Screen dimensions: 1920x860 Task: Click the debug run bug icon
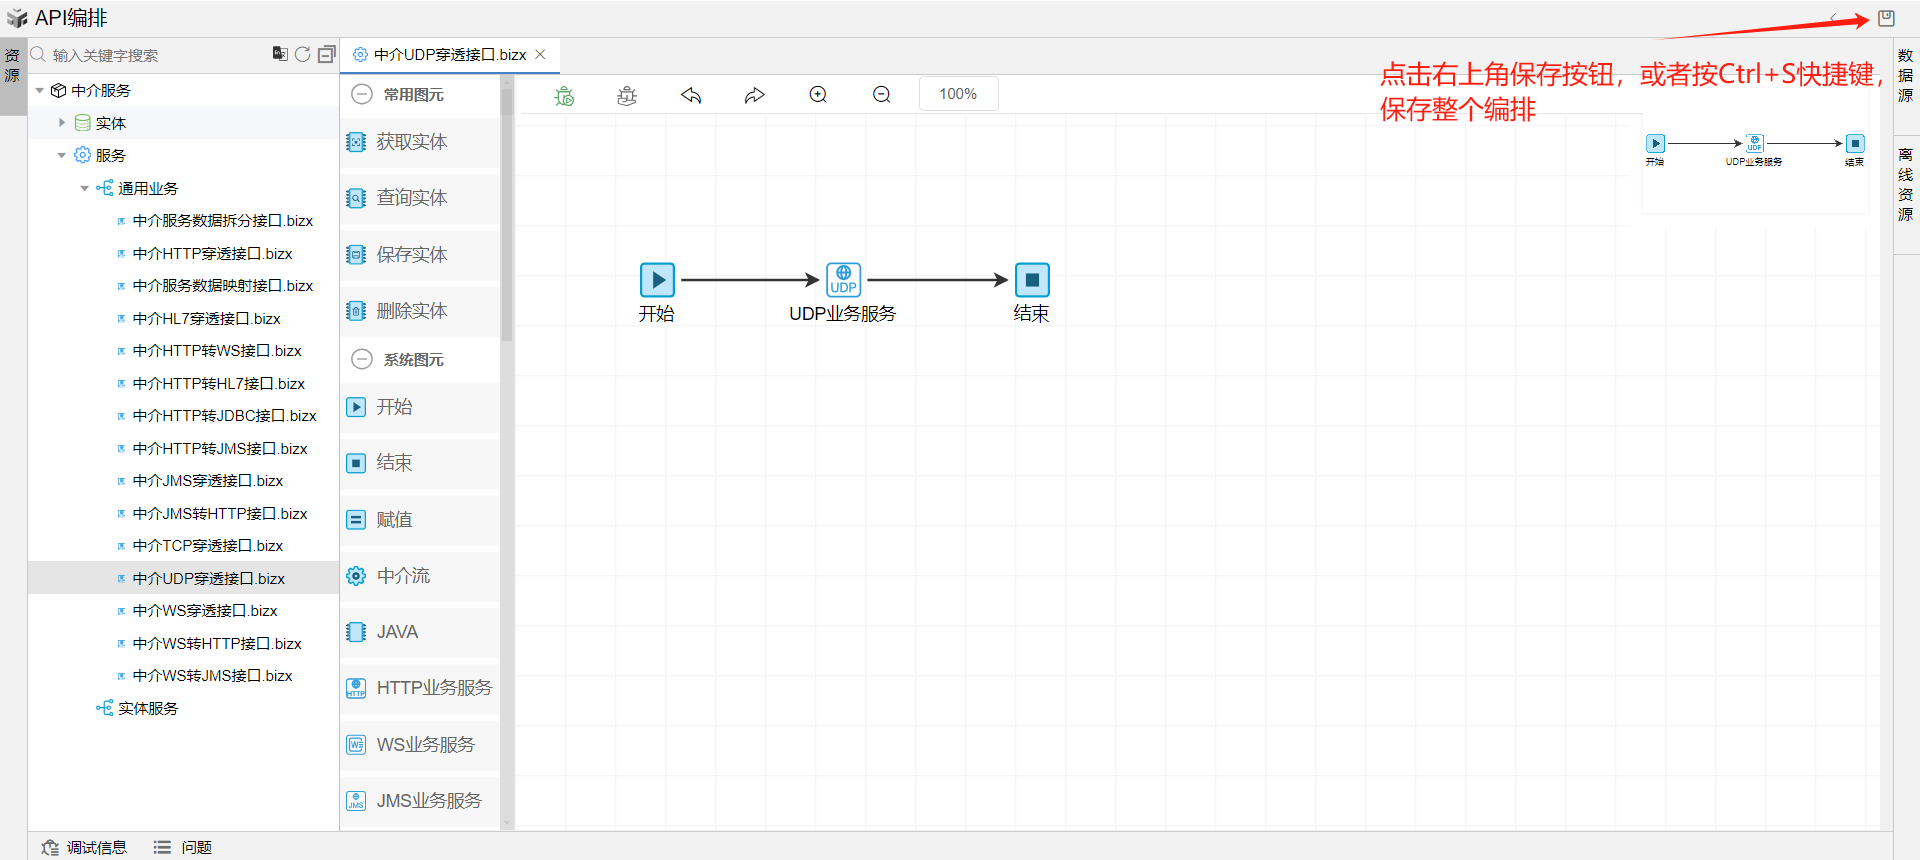[x=564, y=95]
